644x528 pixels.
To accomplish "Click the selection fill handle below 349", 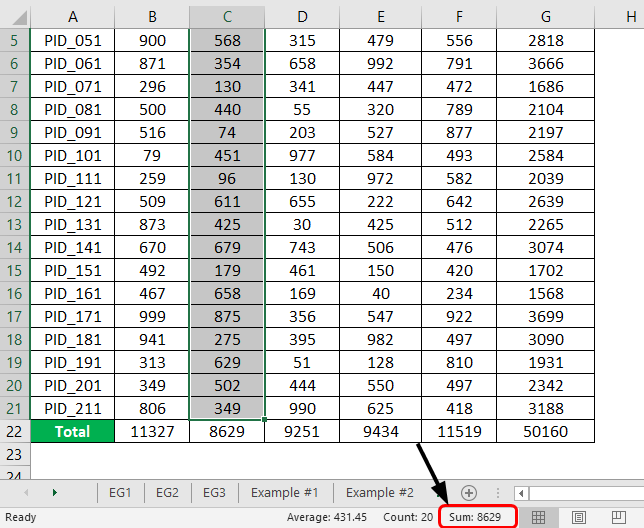I will (264, 420).
